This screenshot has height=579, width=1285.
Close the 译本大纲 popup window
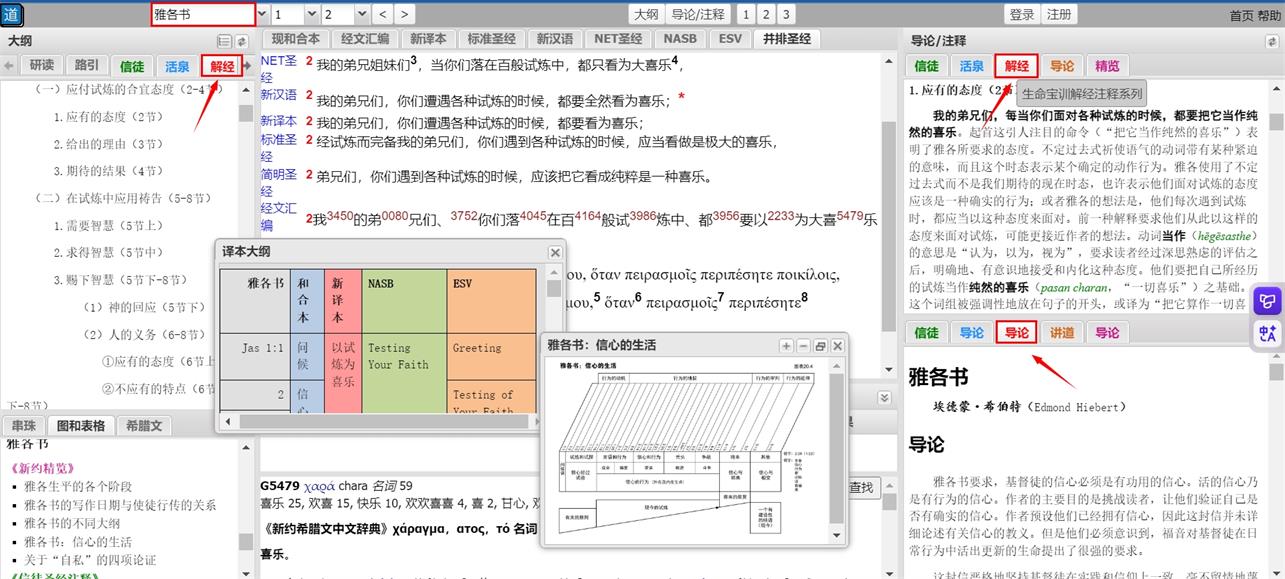[x=554, y=253]
